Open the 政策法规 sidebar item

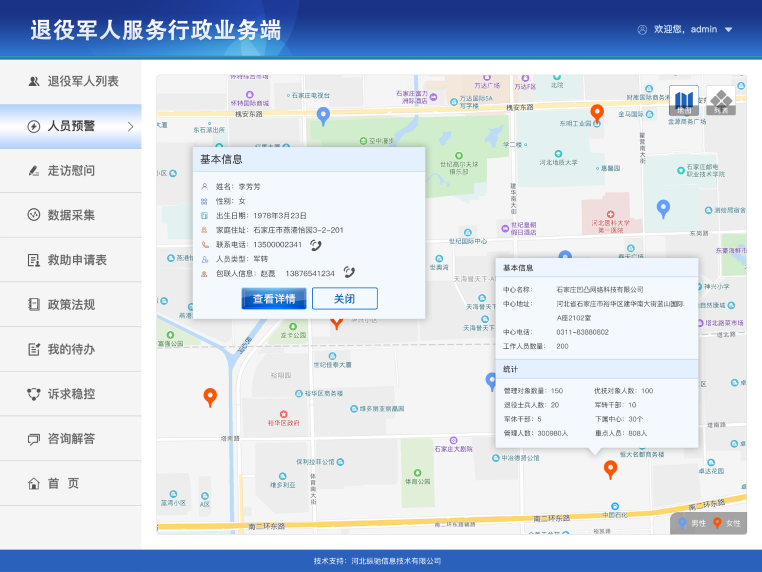71,305
